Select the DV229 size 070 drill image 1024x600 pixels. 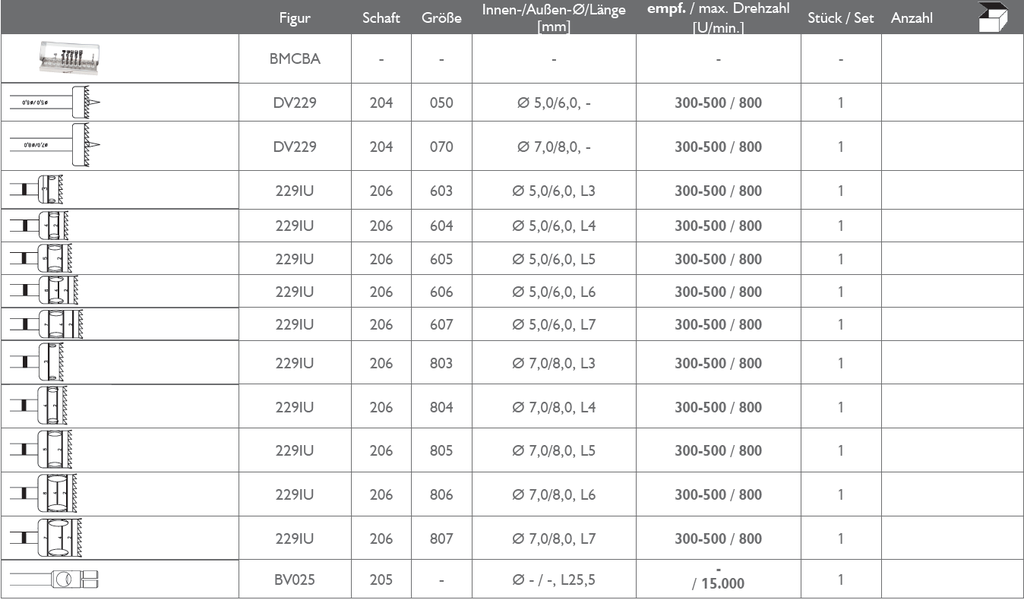point(55,145)
